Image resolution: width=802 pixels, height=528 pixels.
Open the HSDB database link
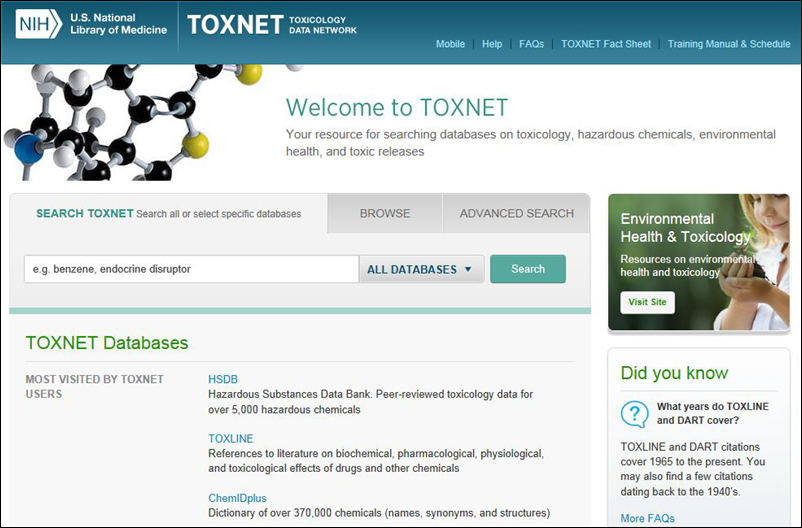coord(223,379)
